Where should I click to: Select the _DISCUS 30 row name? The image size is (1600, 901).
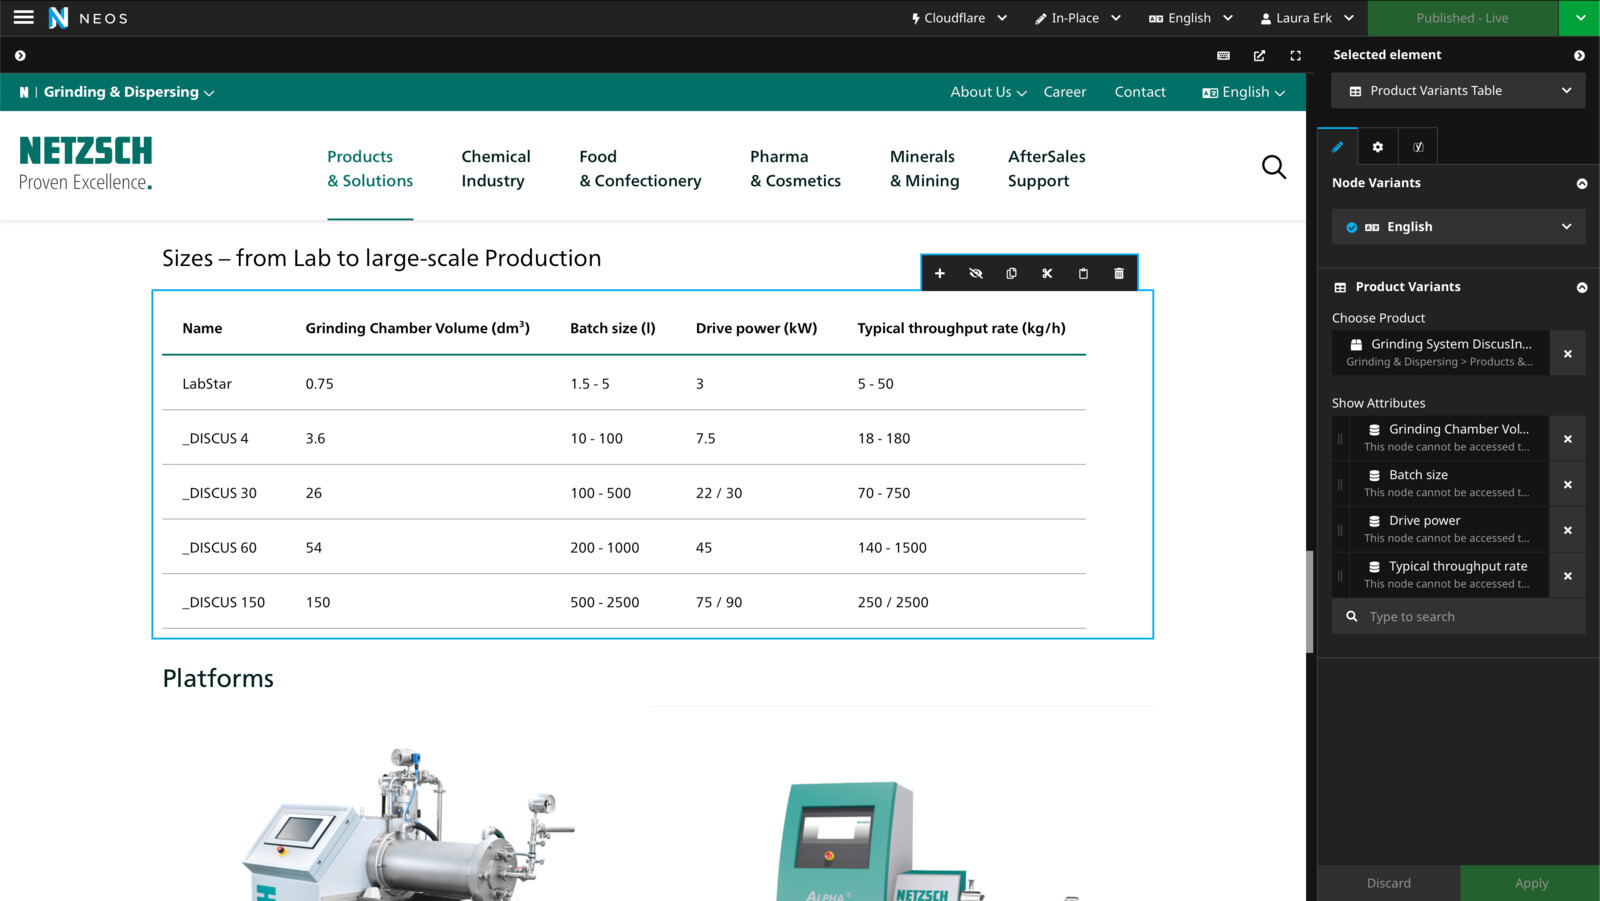(219, 493)
